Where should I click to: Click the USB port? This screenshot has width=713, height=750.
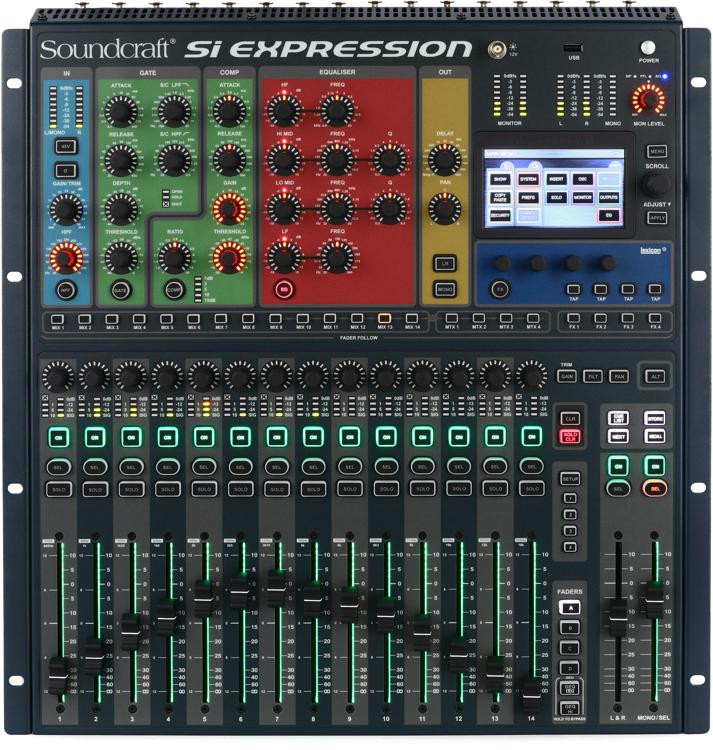tap(573, 48)
